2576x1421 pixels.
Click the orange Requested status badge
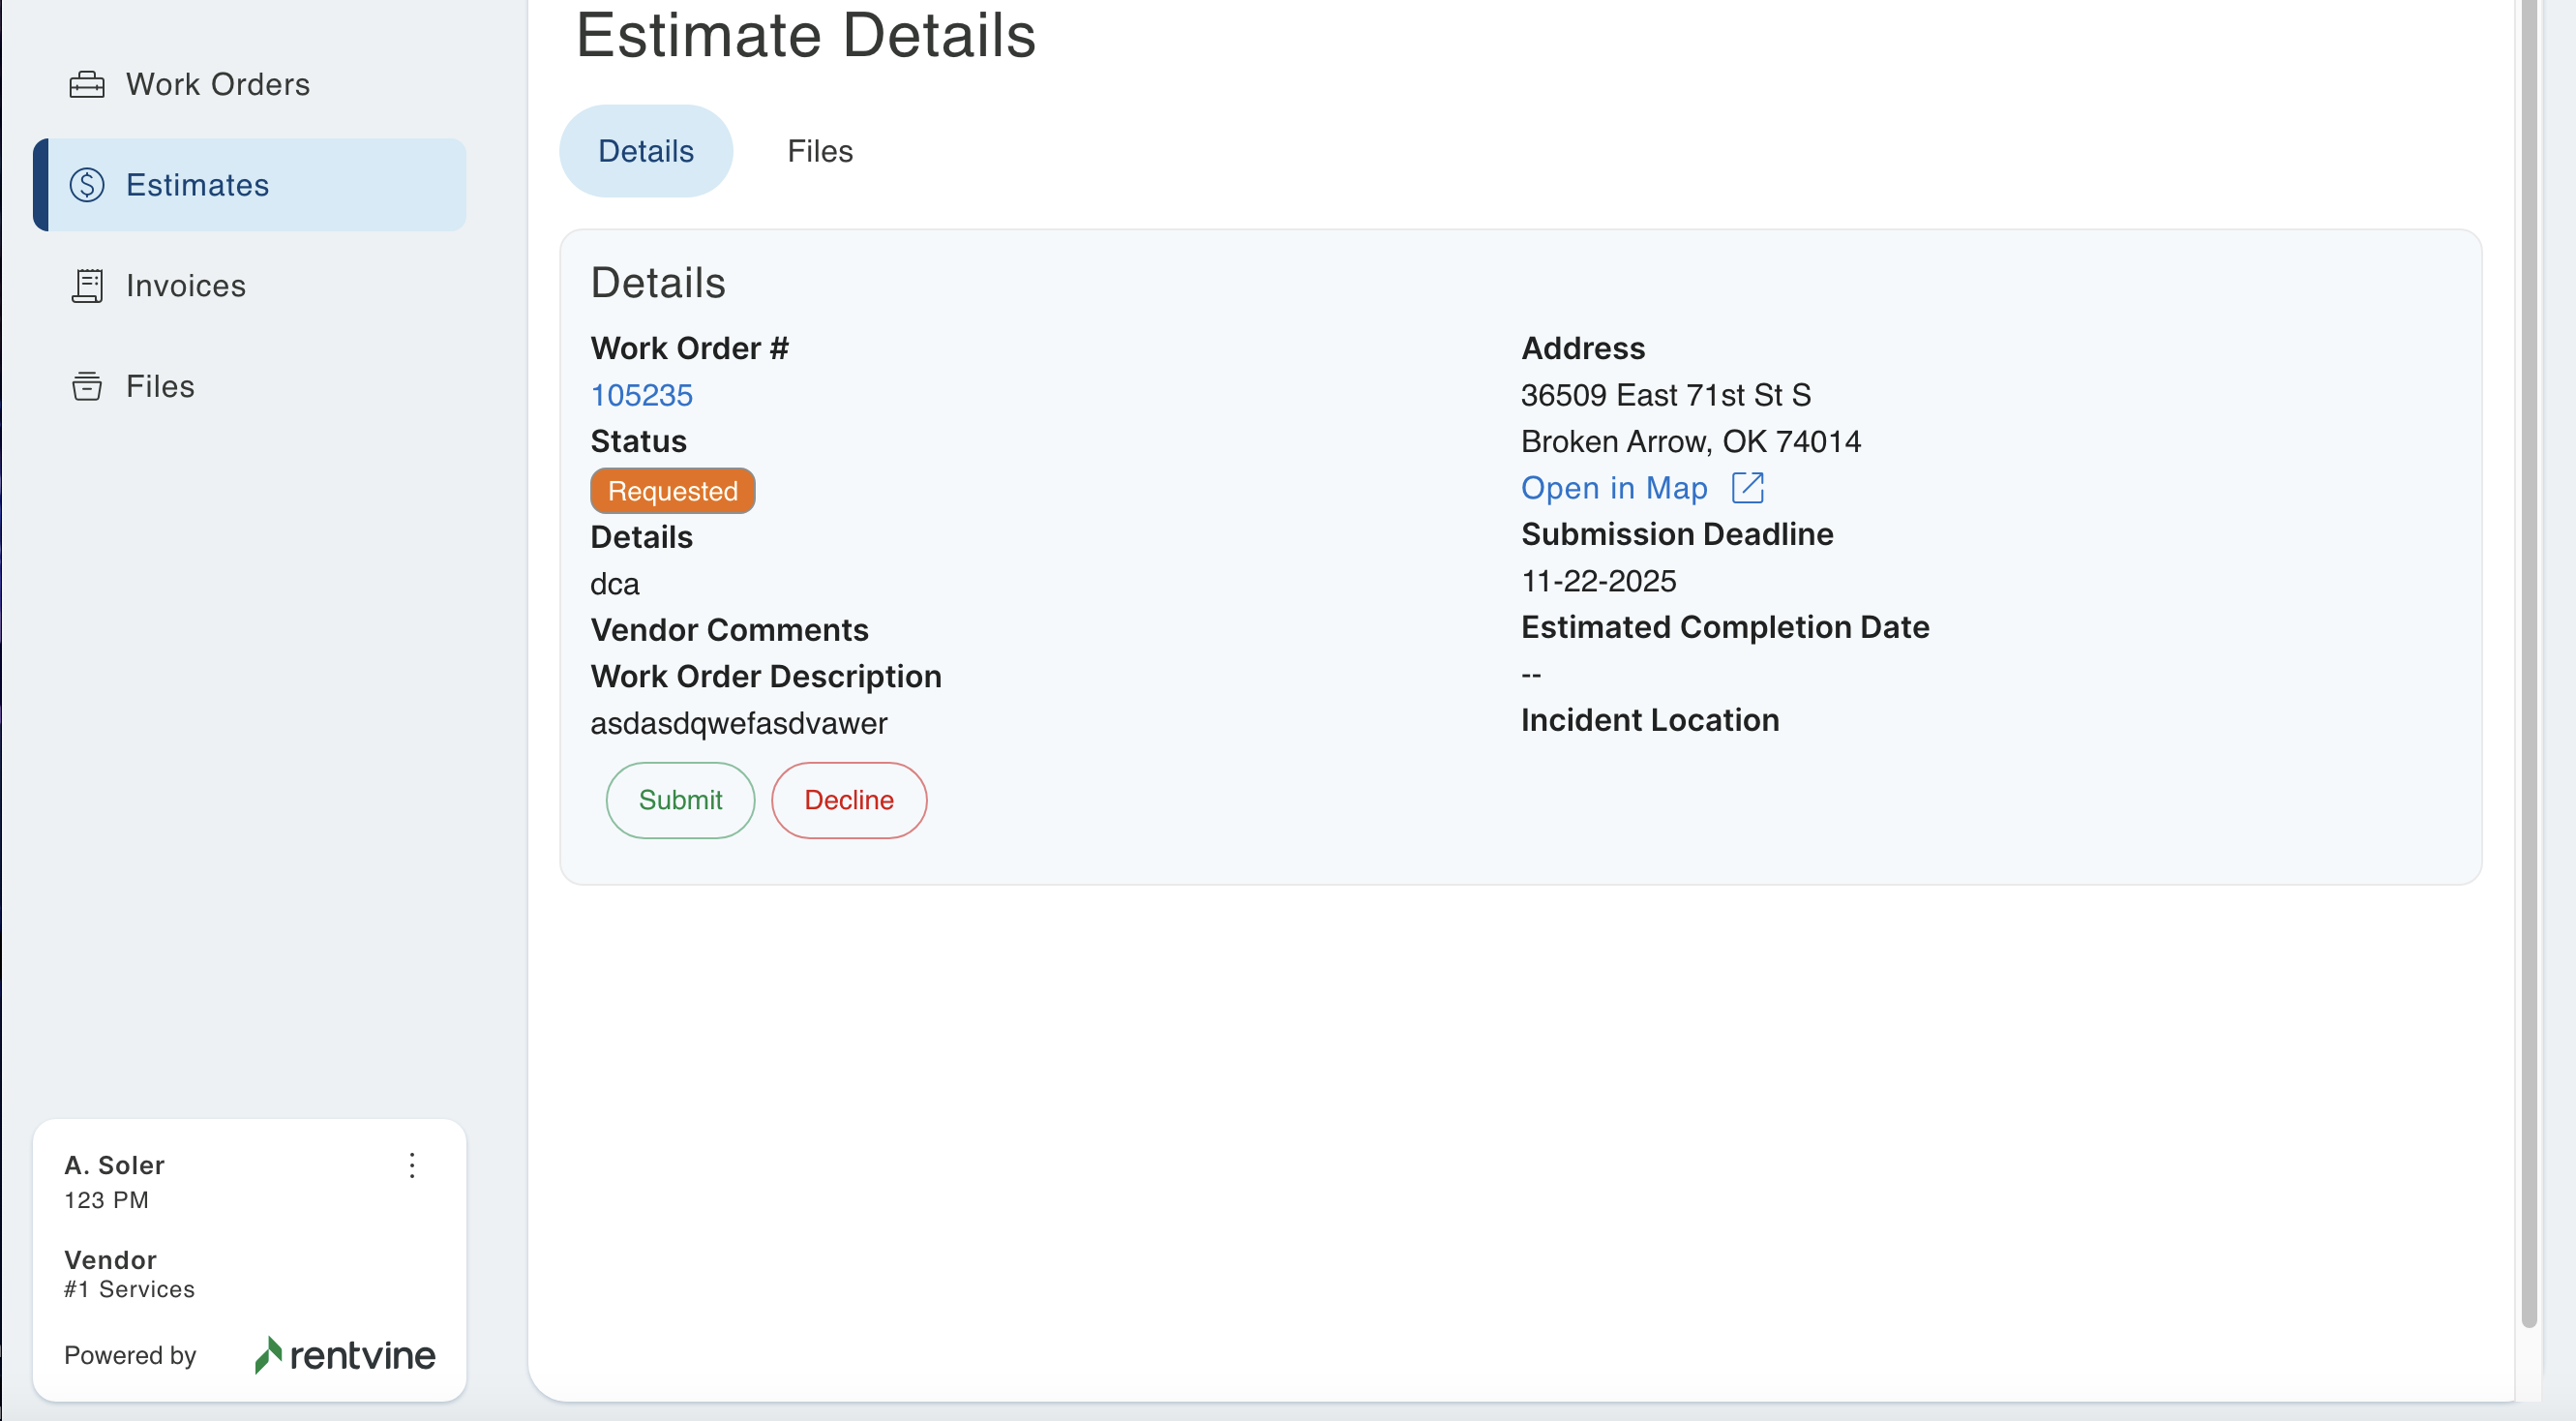click(672, 491)
